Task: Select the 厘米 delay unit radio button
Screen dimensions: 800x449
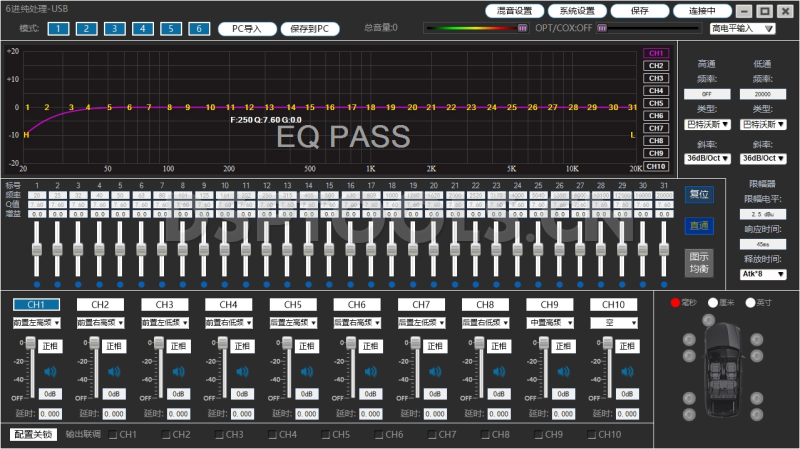Action: (x=713, y=302)
